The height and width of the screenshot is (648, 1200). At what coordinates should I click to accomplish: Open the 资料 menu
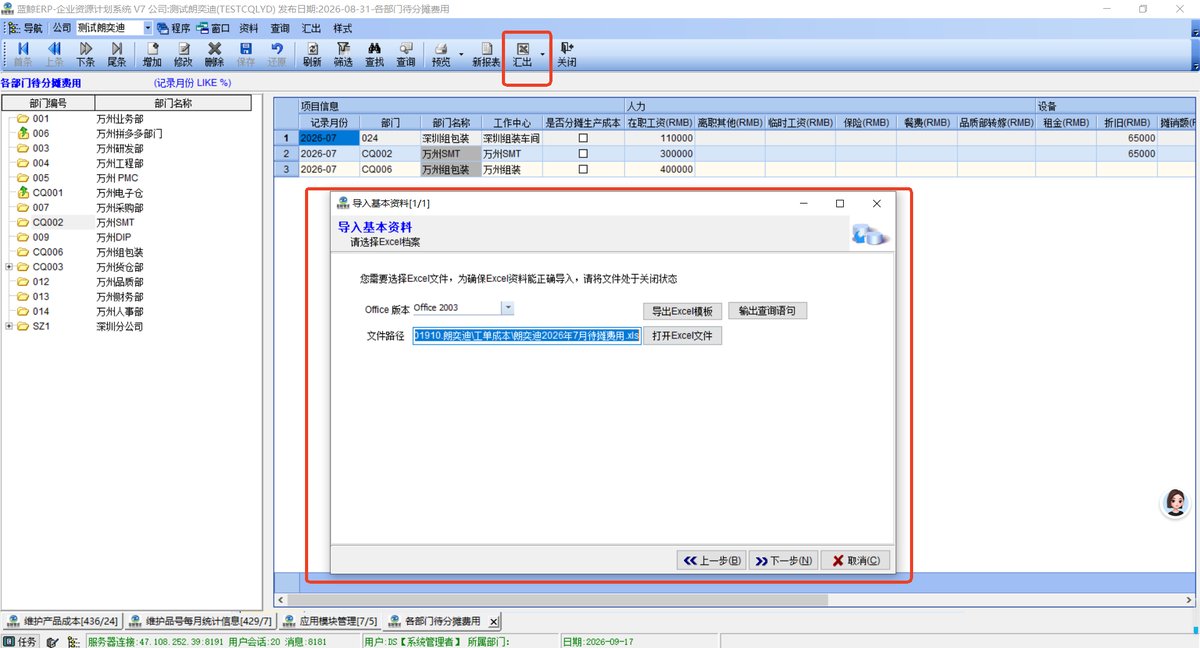(249, 28)
